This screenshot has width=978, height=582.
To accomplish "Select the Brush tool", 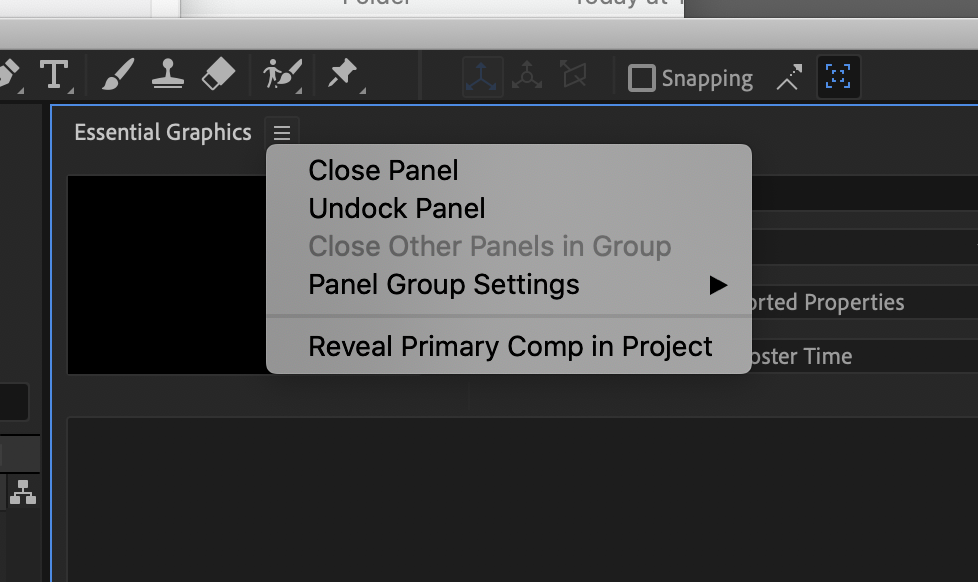I will [117, 74].
